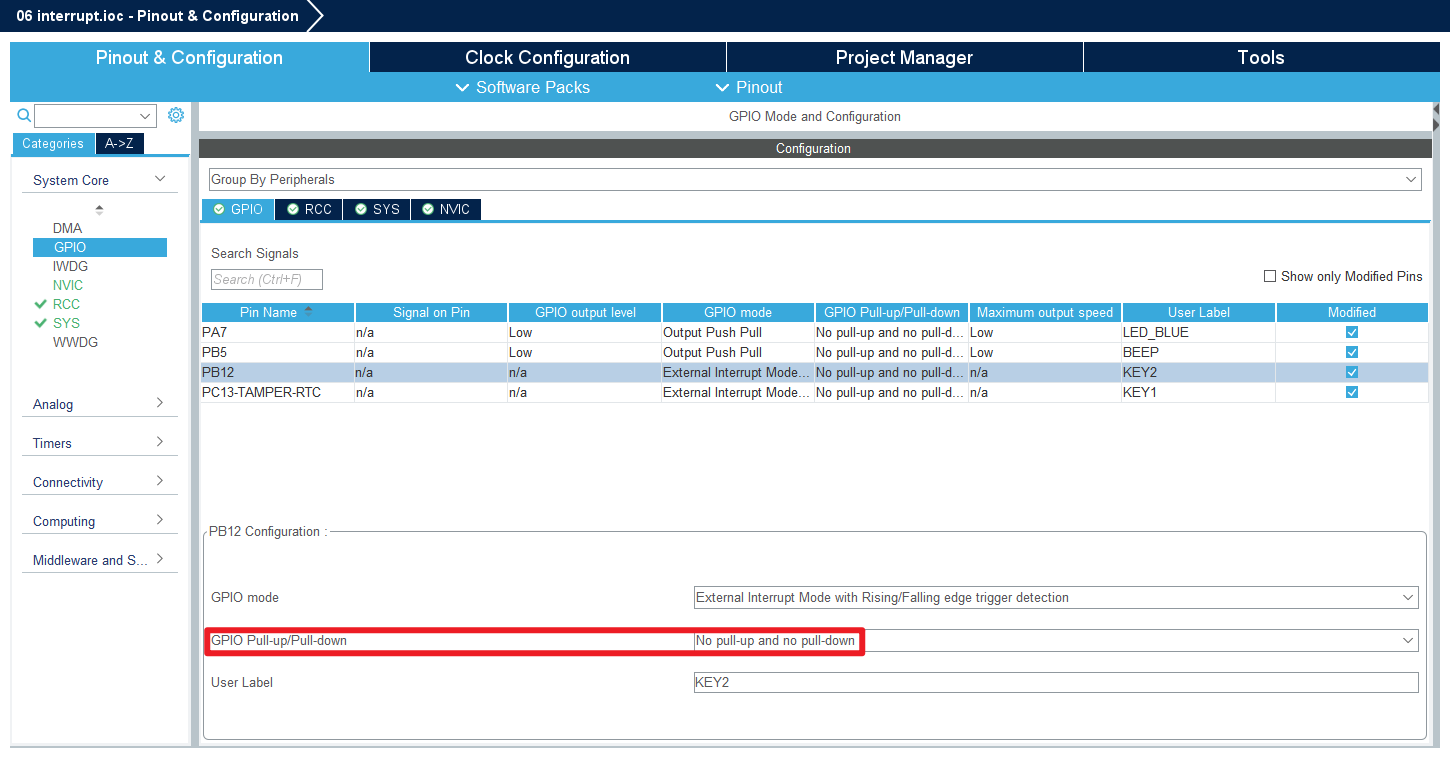Select DMA in System Core

[67, 228]
